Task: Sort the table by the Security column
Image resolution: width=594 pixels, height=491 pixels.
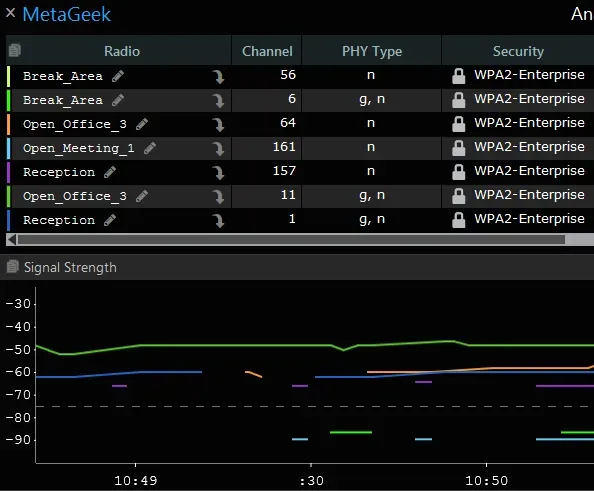Action: tap(518, 51)
